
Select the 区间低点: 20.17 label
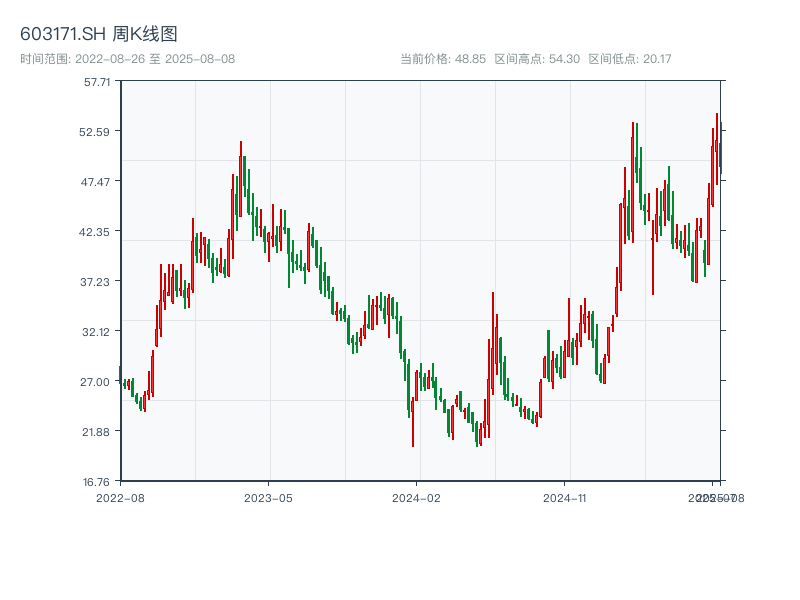pyautogui.click(x=630, y=59)
